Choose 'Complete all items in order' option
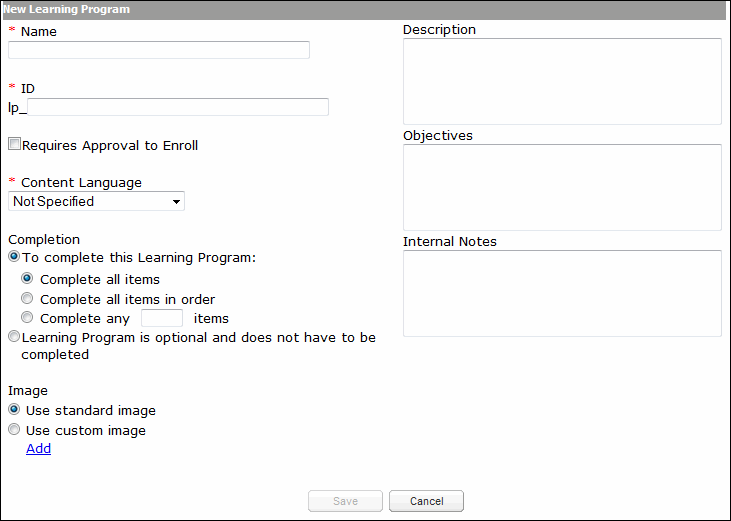This screenshot has width=731, height=521. click(x=28, y=299)
